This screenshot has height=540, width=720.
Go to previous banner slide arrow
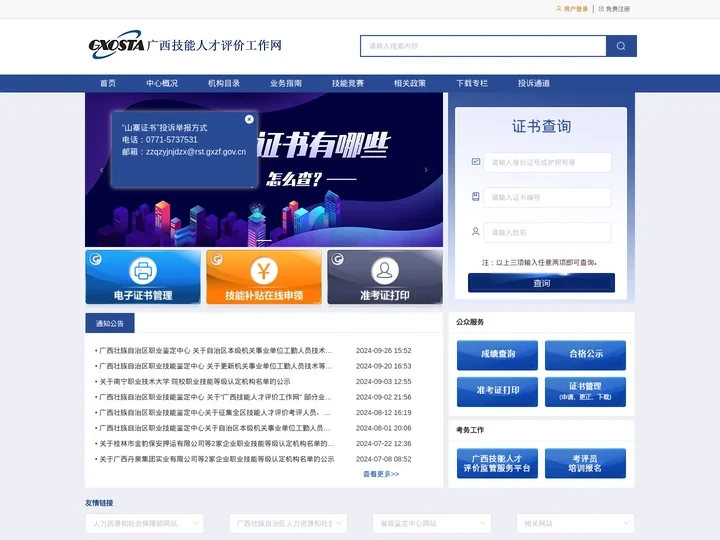pyautogui.click(x=101, y=170)
